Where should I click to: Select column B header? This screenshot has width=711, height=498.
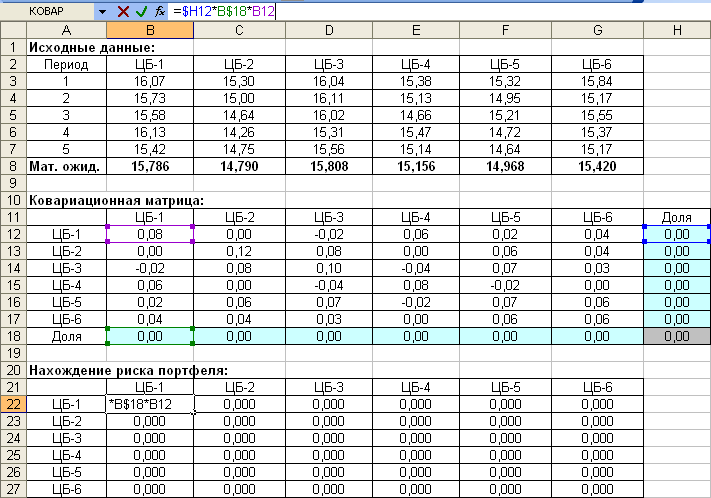(x=149, y=31)
